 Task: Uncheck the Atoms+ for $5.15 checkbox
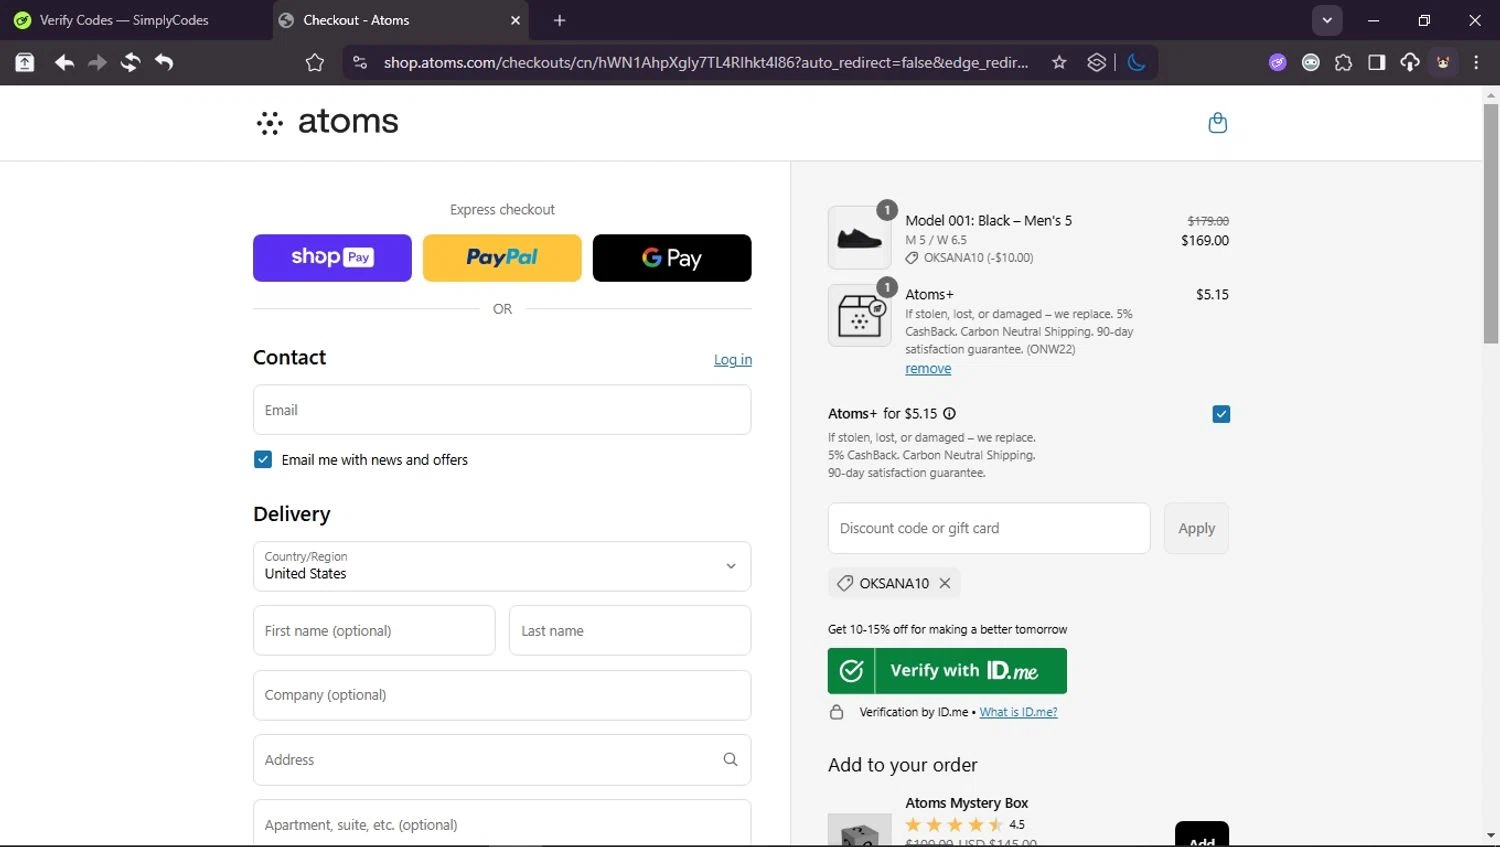1221,414
